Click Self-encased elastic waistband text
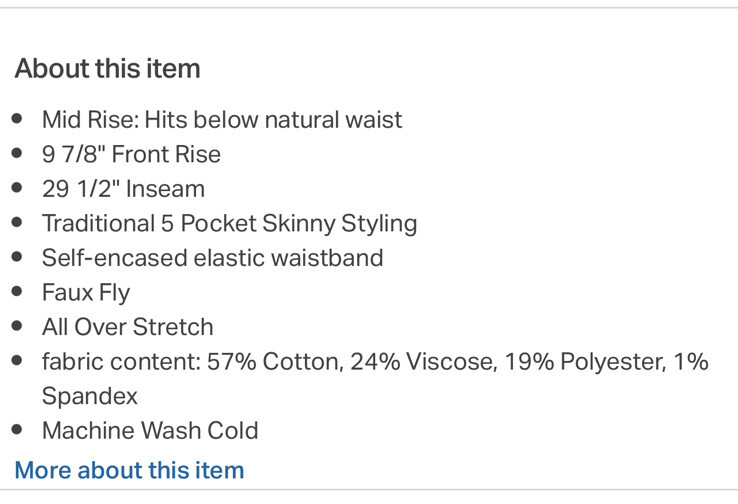The width and height of the screenshot is (738, 504). [x=212, y=257]
